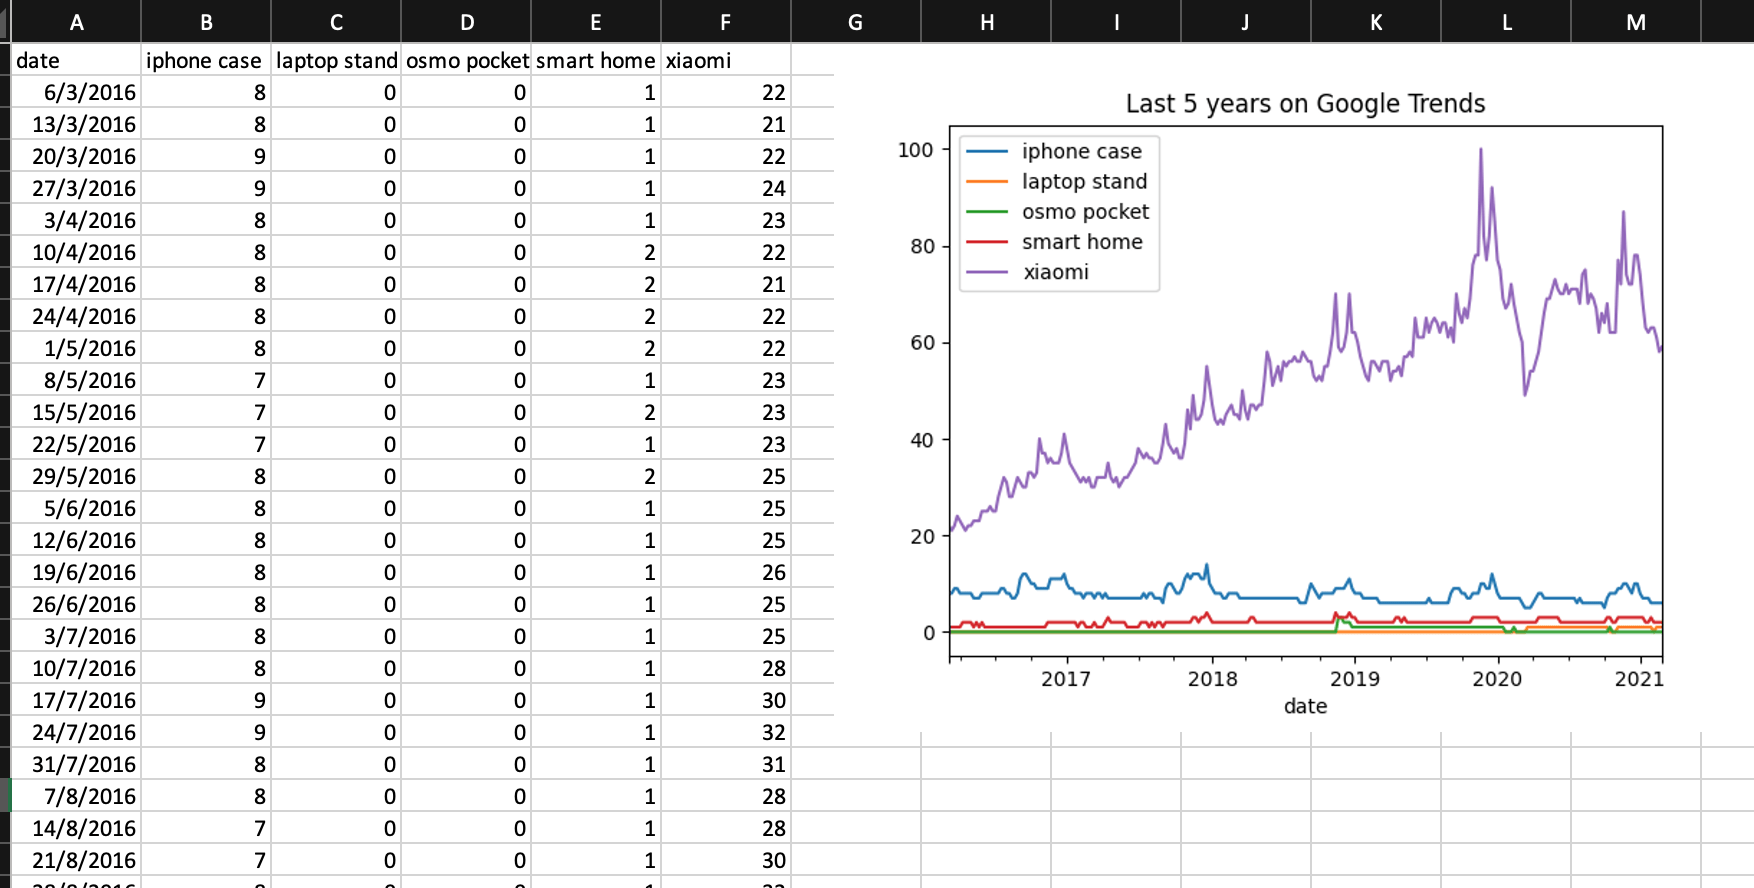Click smart home value in 10/4/2016 row
The width and height of the screenshot is (1754, 888).
coord(596,252)
